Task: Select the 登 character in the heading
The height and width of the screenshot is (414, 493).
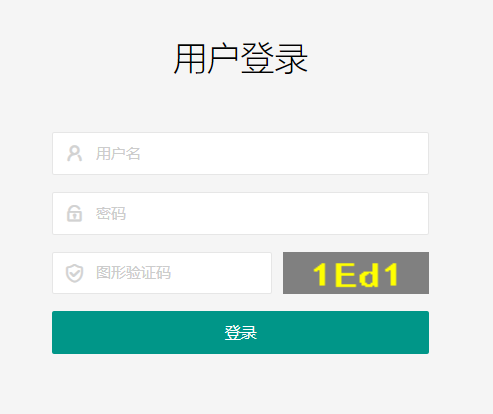Action: (257, 59)
